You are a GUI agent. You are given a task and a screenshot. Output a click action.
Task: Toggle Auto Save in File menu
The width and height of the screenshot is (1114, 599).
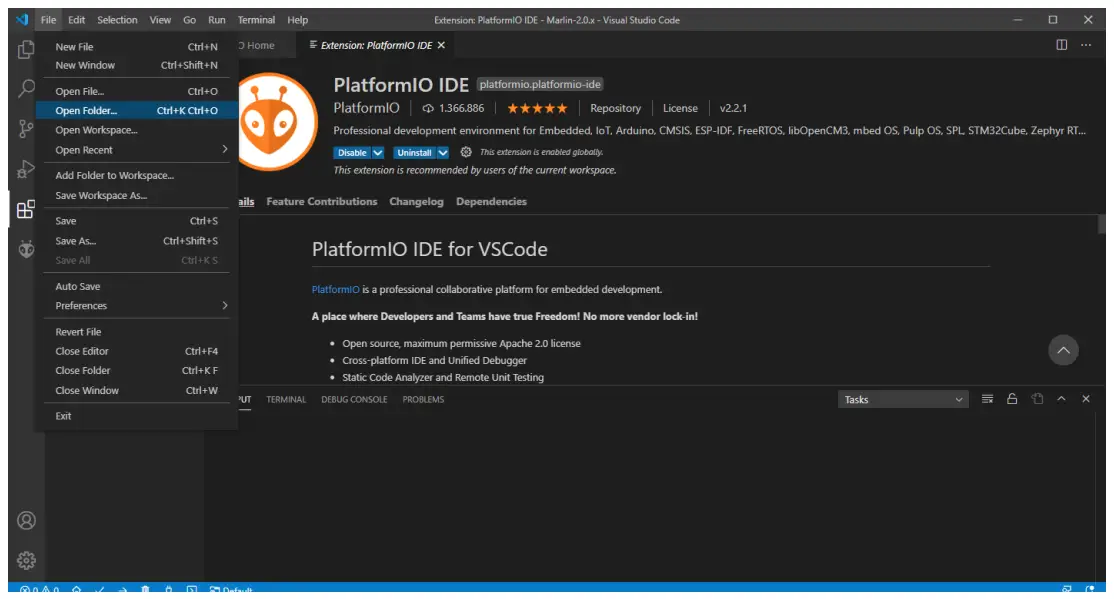[78, 287]
